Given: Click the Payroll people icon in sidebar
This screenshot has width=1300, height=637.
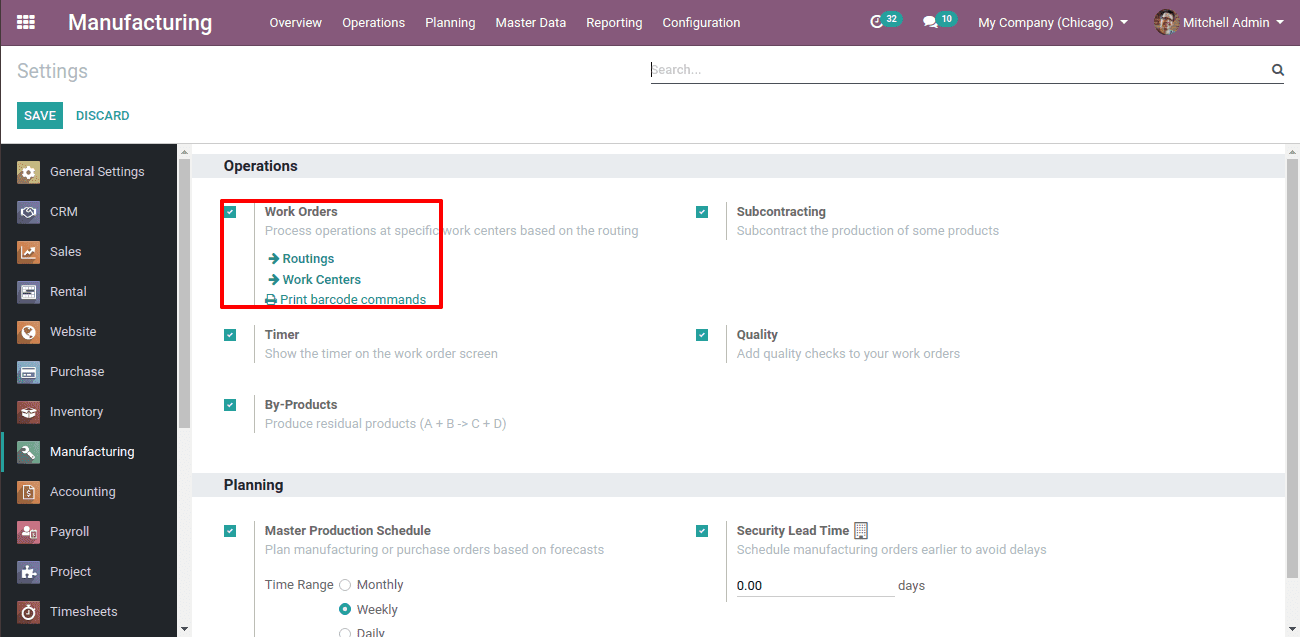Looking at the screenshot, I should tap(29, 532).
